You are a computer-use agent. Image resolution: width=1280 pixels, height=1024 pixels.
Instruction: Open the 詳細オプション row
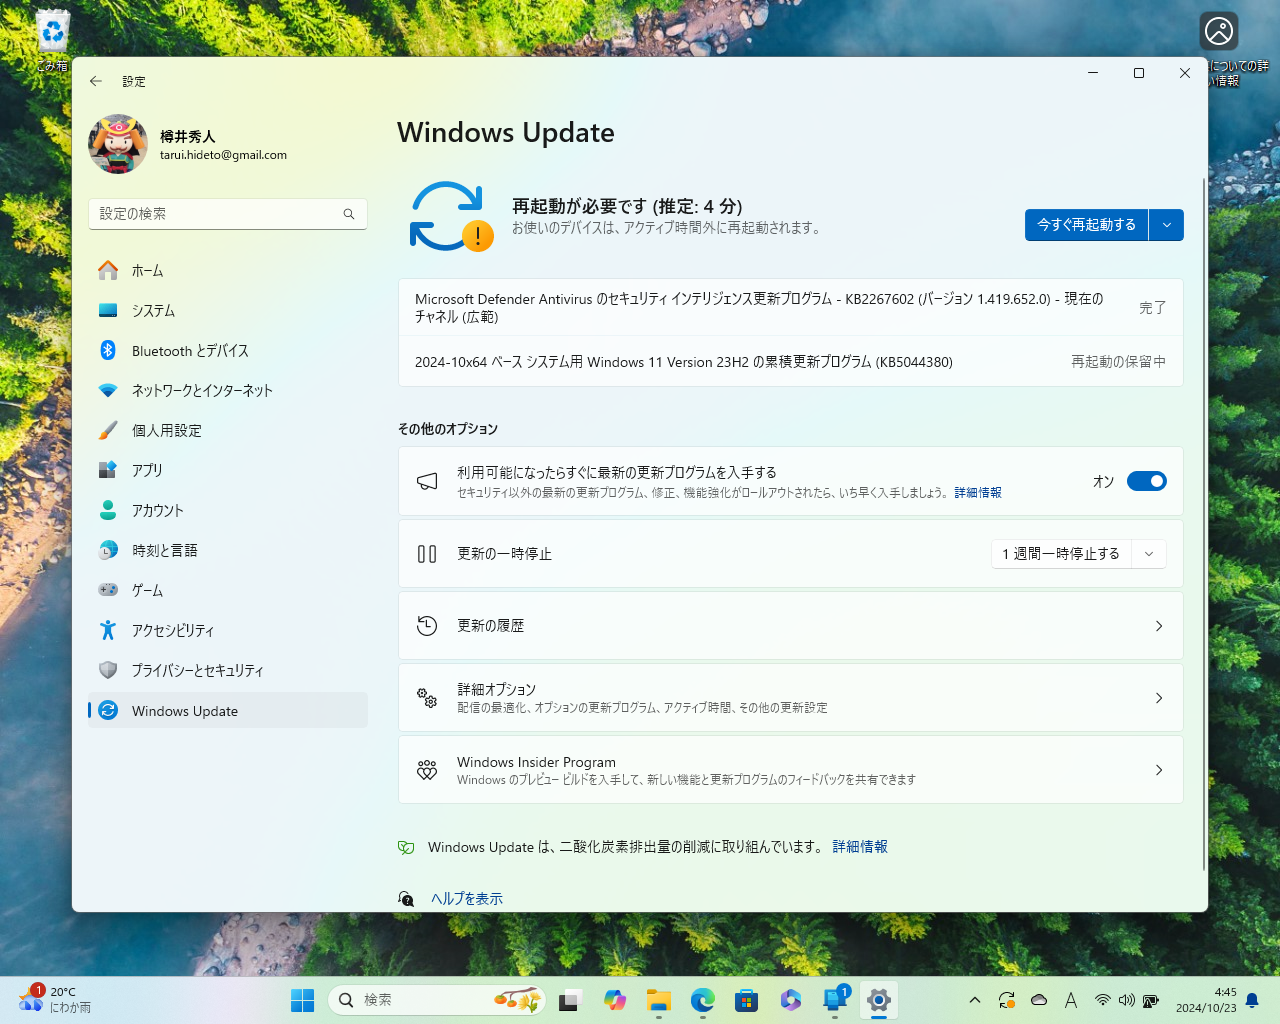pos(791,698)
